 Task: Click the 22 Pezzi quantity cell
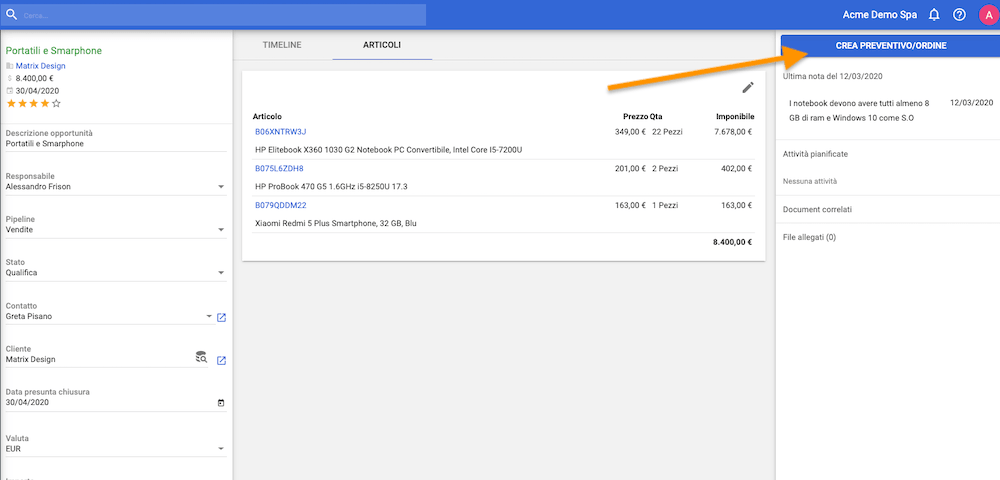pos(665,132)
